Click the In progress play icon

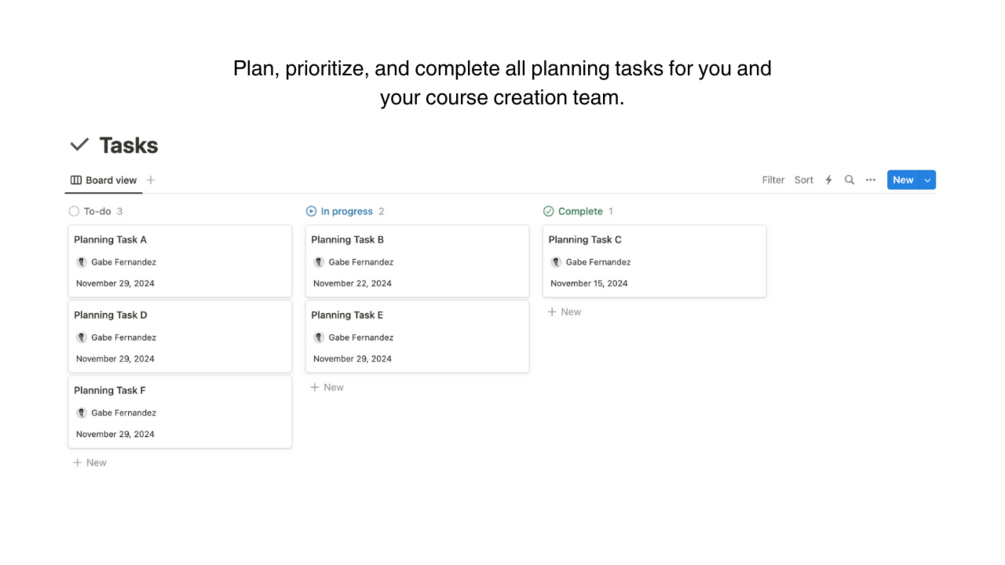point(311,211)
